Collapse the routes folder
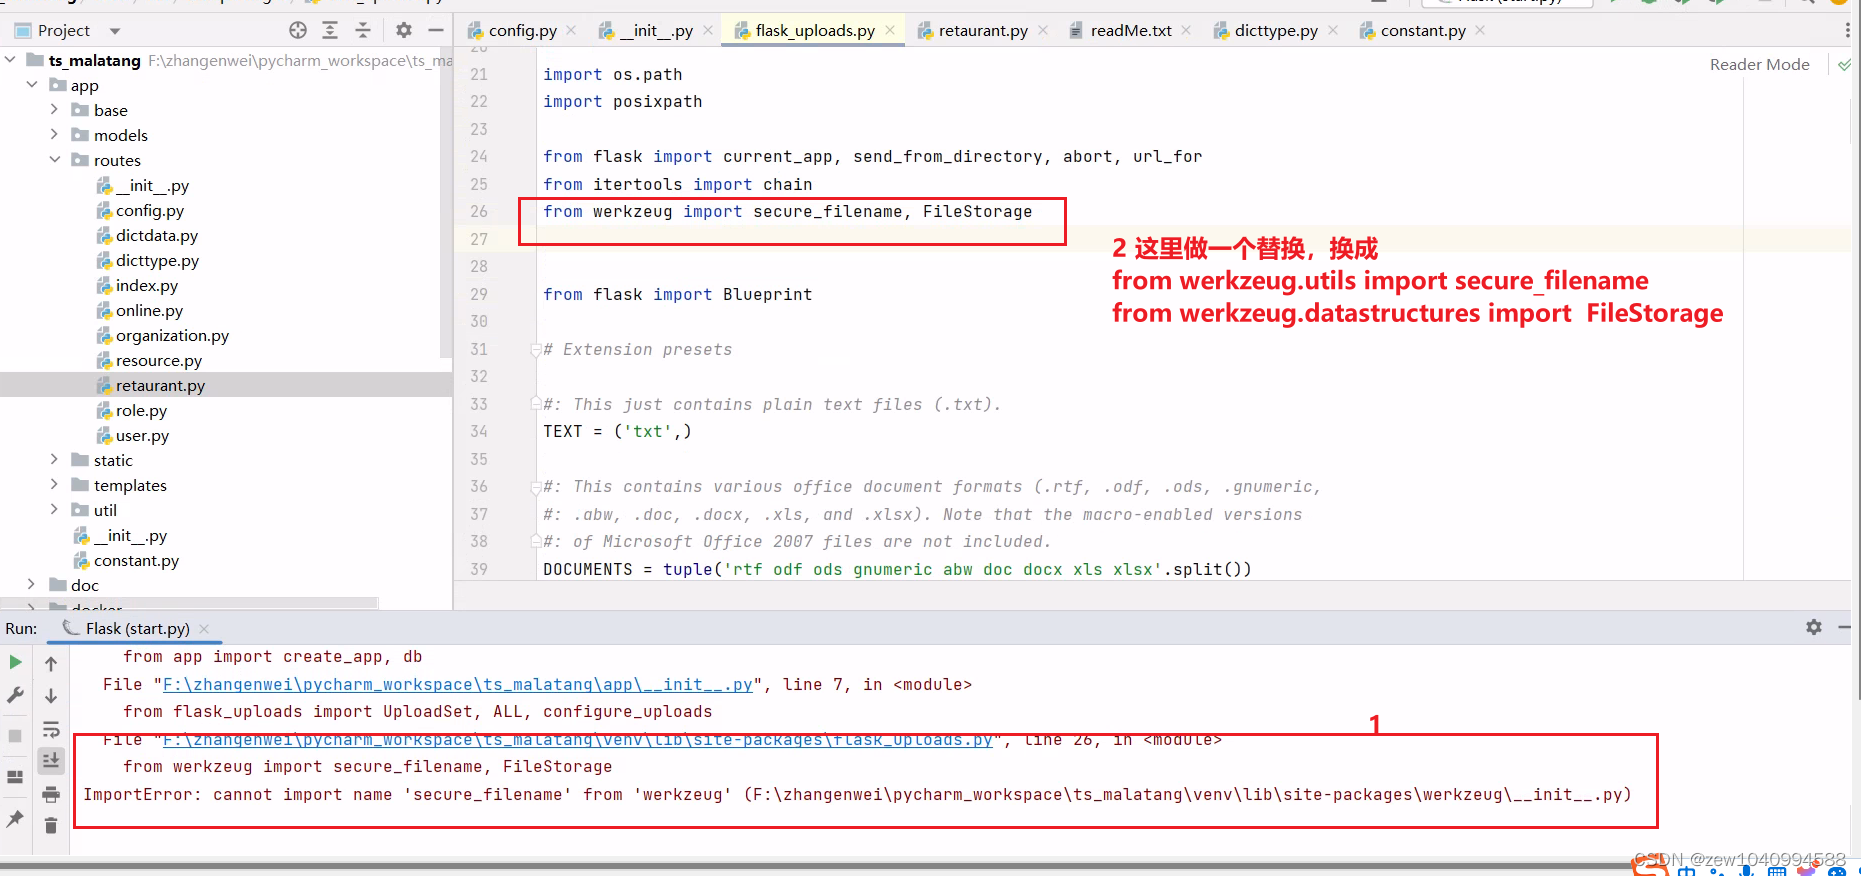Screen dimensions: 1861x876 point(55,160)
